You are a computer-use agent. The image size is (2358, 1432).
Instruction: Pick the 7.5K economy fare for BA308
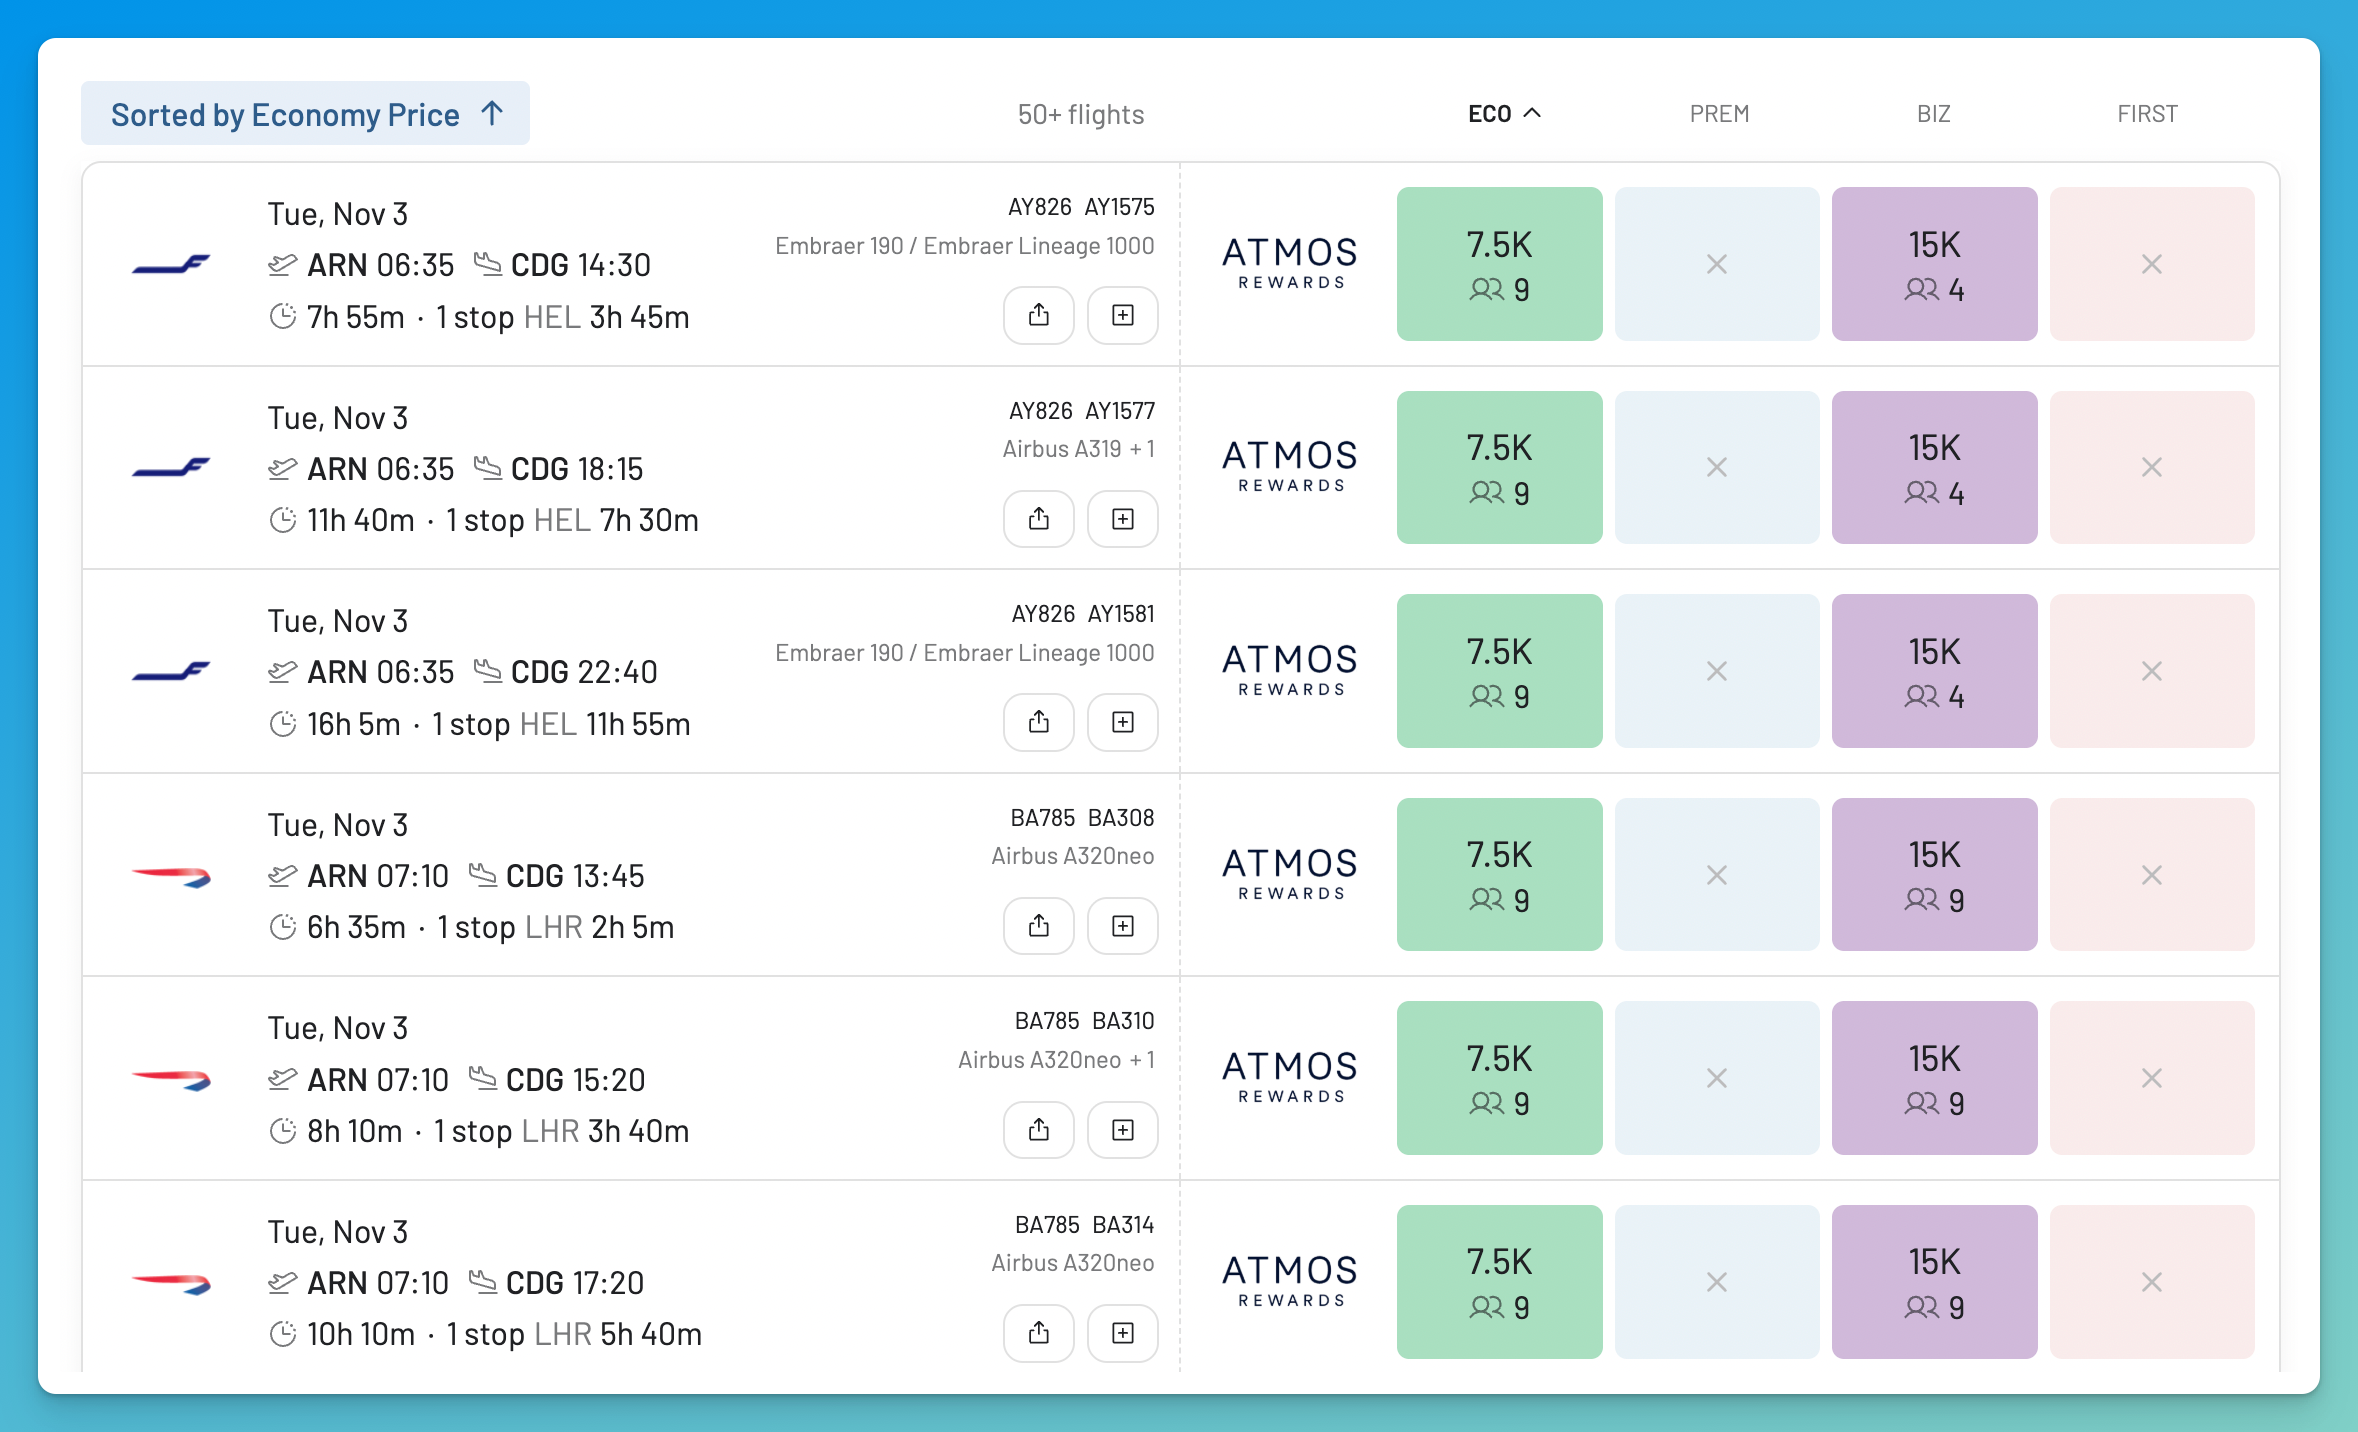(1499, 875)
